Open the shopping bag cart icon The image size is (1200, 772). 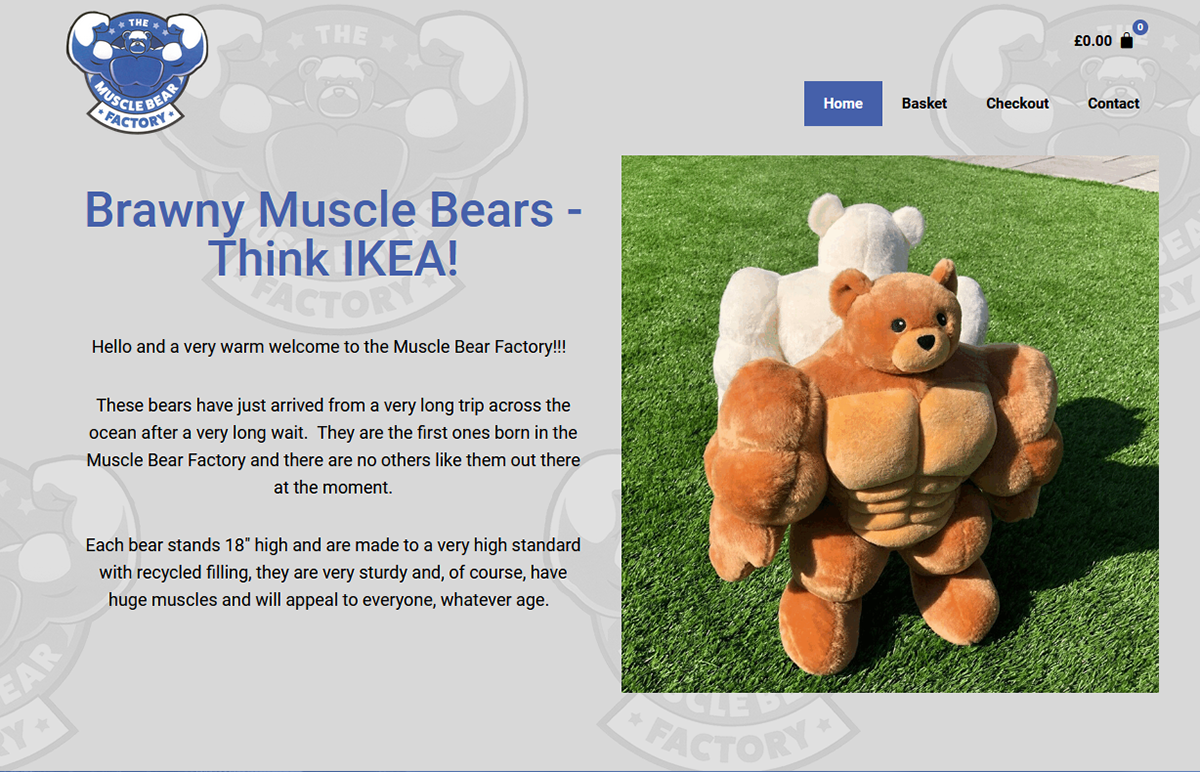coord(1127,41)
